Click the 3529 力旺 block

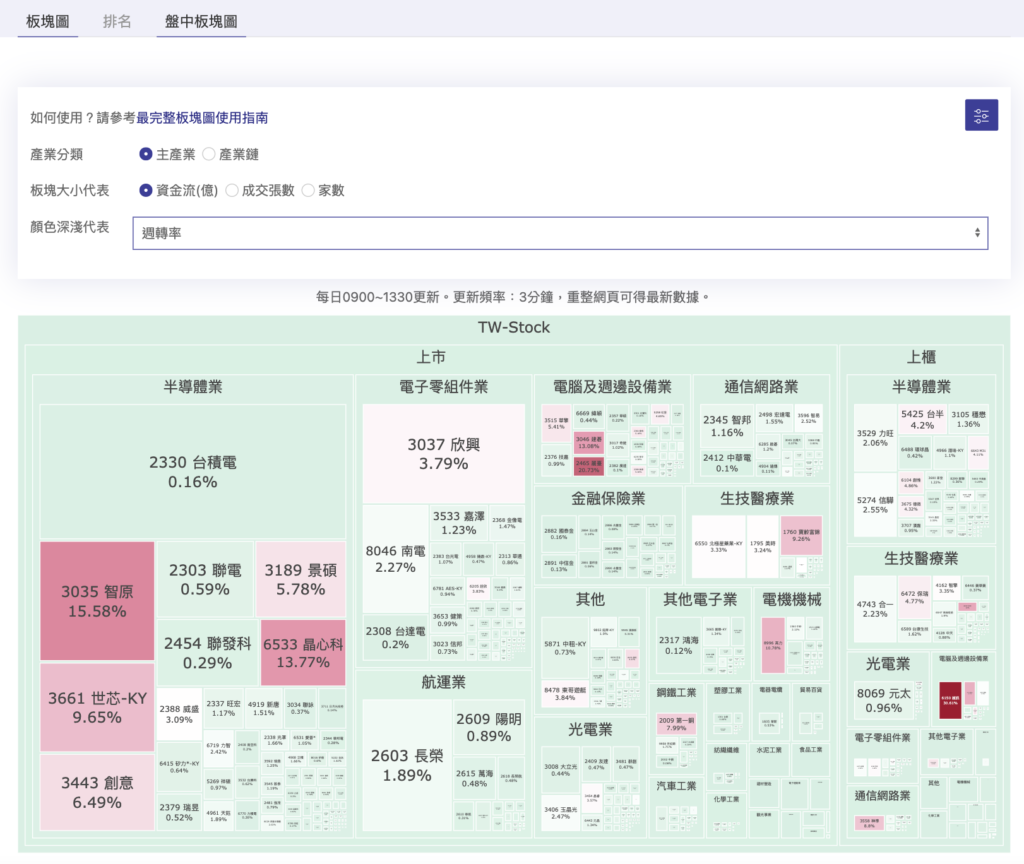[875, 438]
